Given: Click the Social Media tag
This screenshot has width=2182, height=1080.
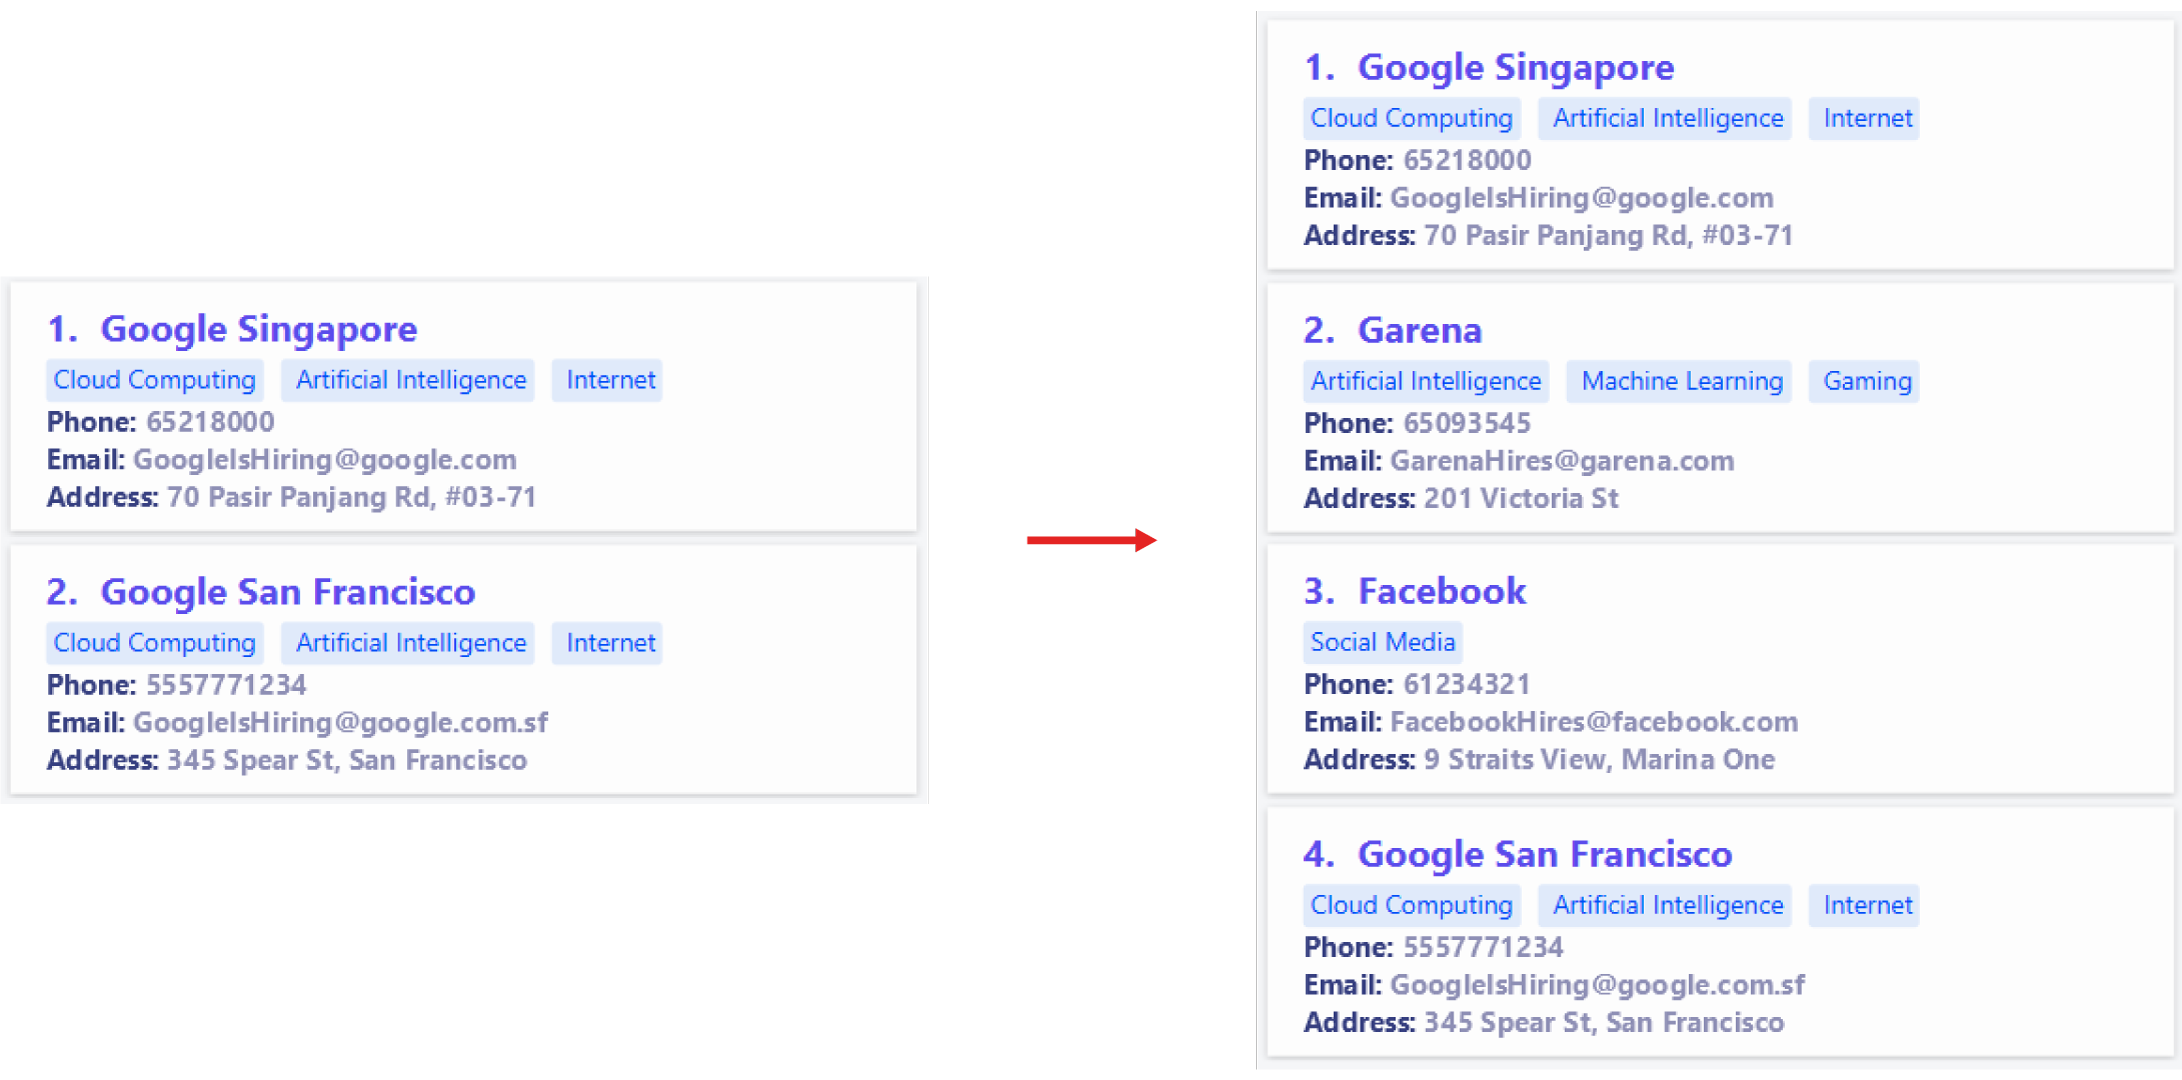Looking at the screenshot, I should point(1383,642).
